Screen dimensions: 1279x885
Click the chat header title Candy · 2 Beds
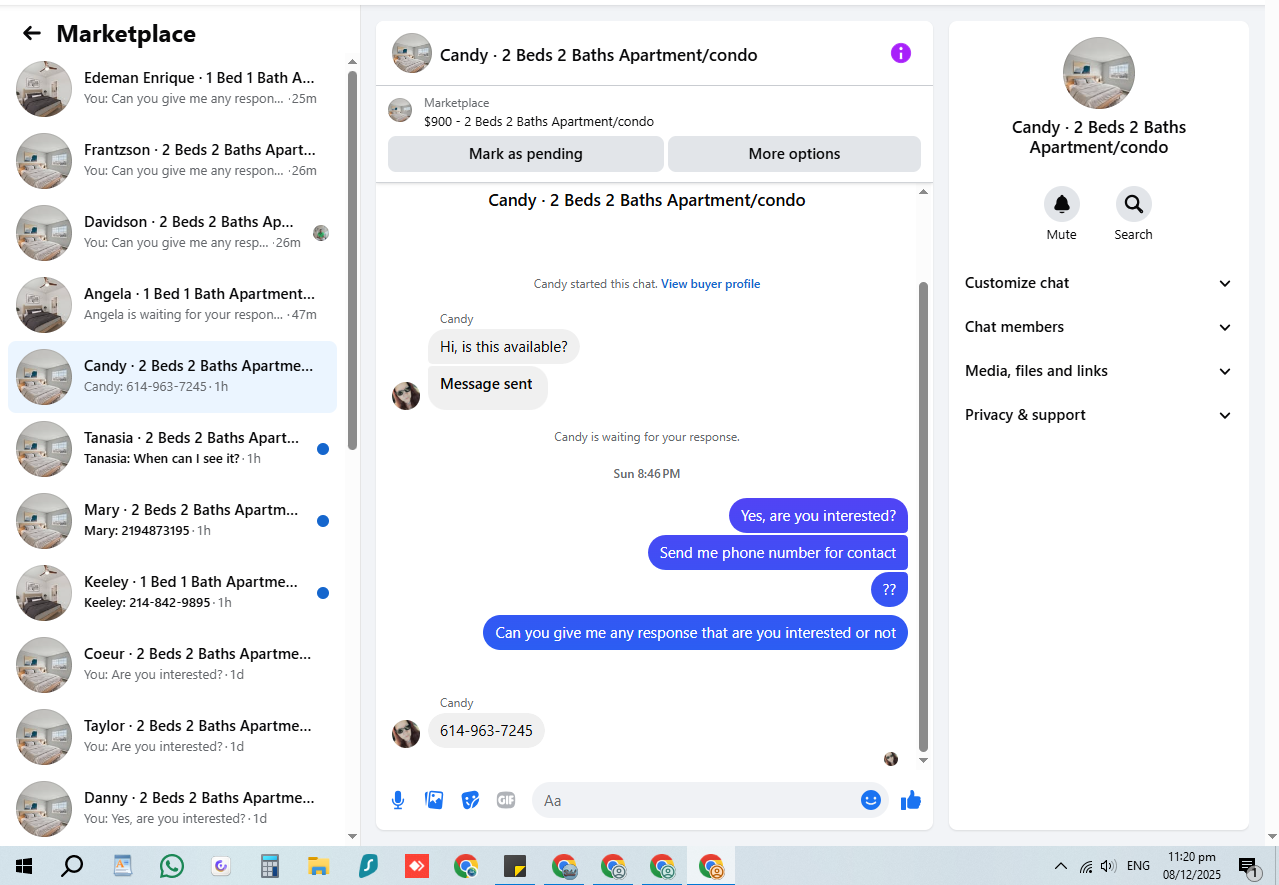tap(598, 55)
